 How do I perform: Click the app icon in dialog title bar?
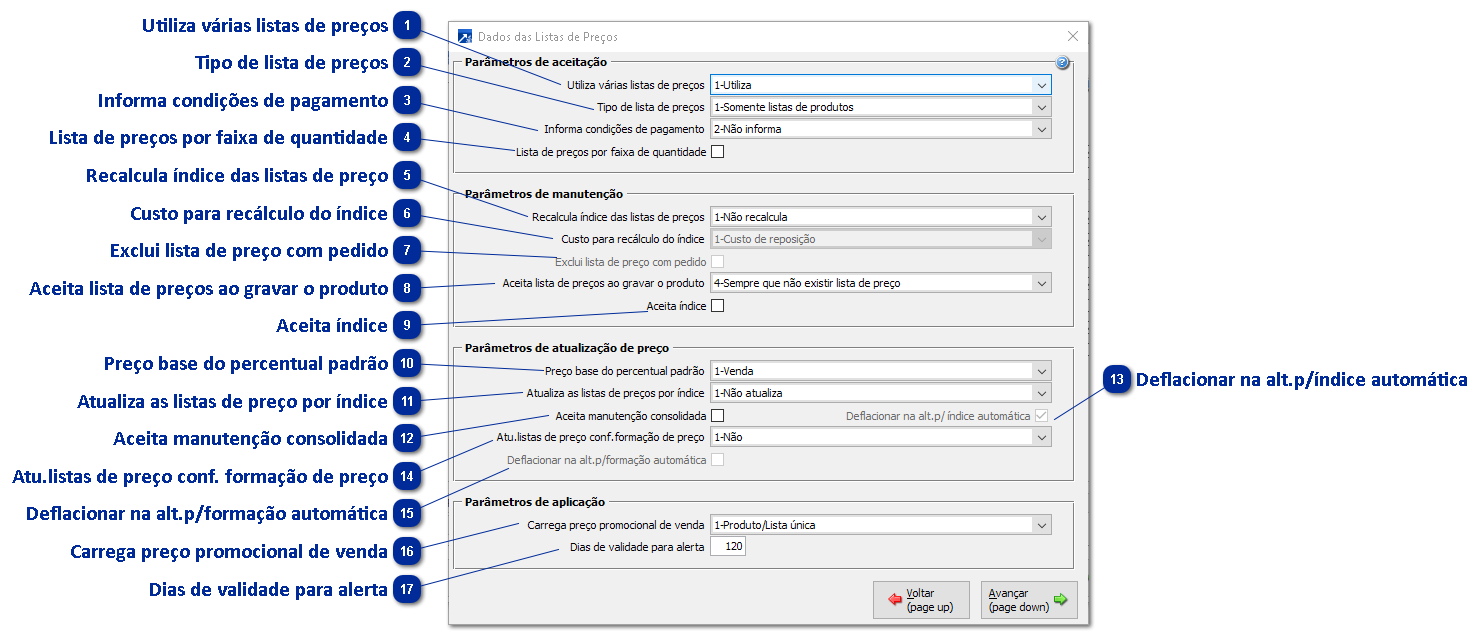pyautogui.click(x=465, y=36)
